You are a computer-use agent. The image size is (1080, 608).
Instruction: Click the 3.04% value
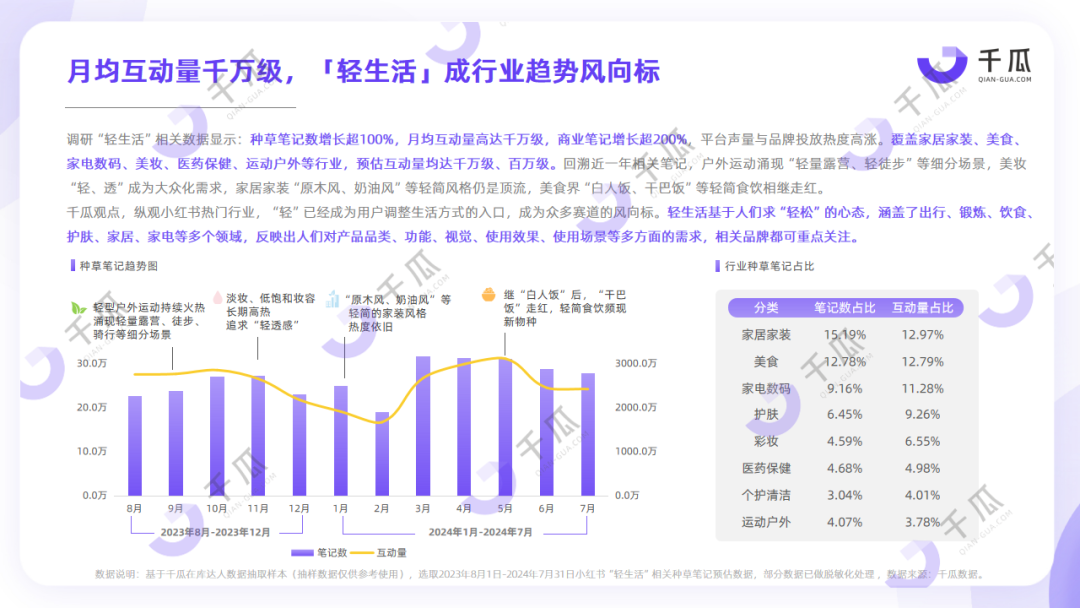click(x=844, y=495)
